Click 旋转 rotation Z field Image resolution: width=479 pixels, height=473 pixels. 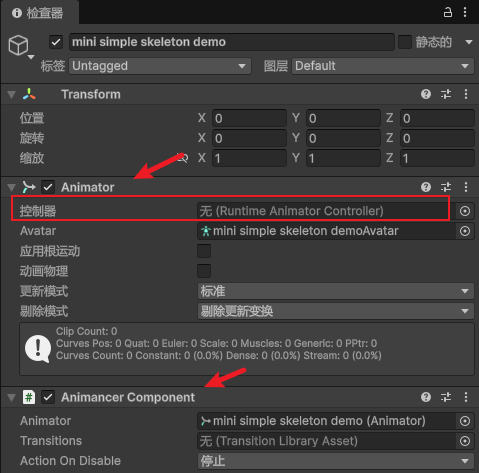tap(437, 138)
